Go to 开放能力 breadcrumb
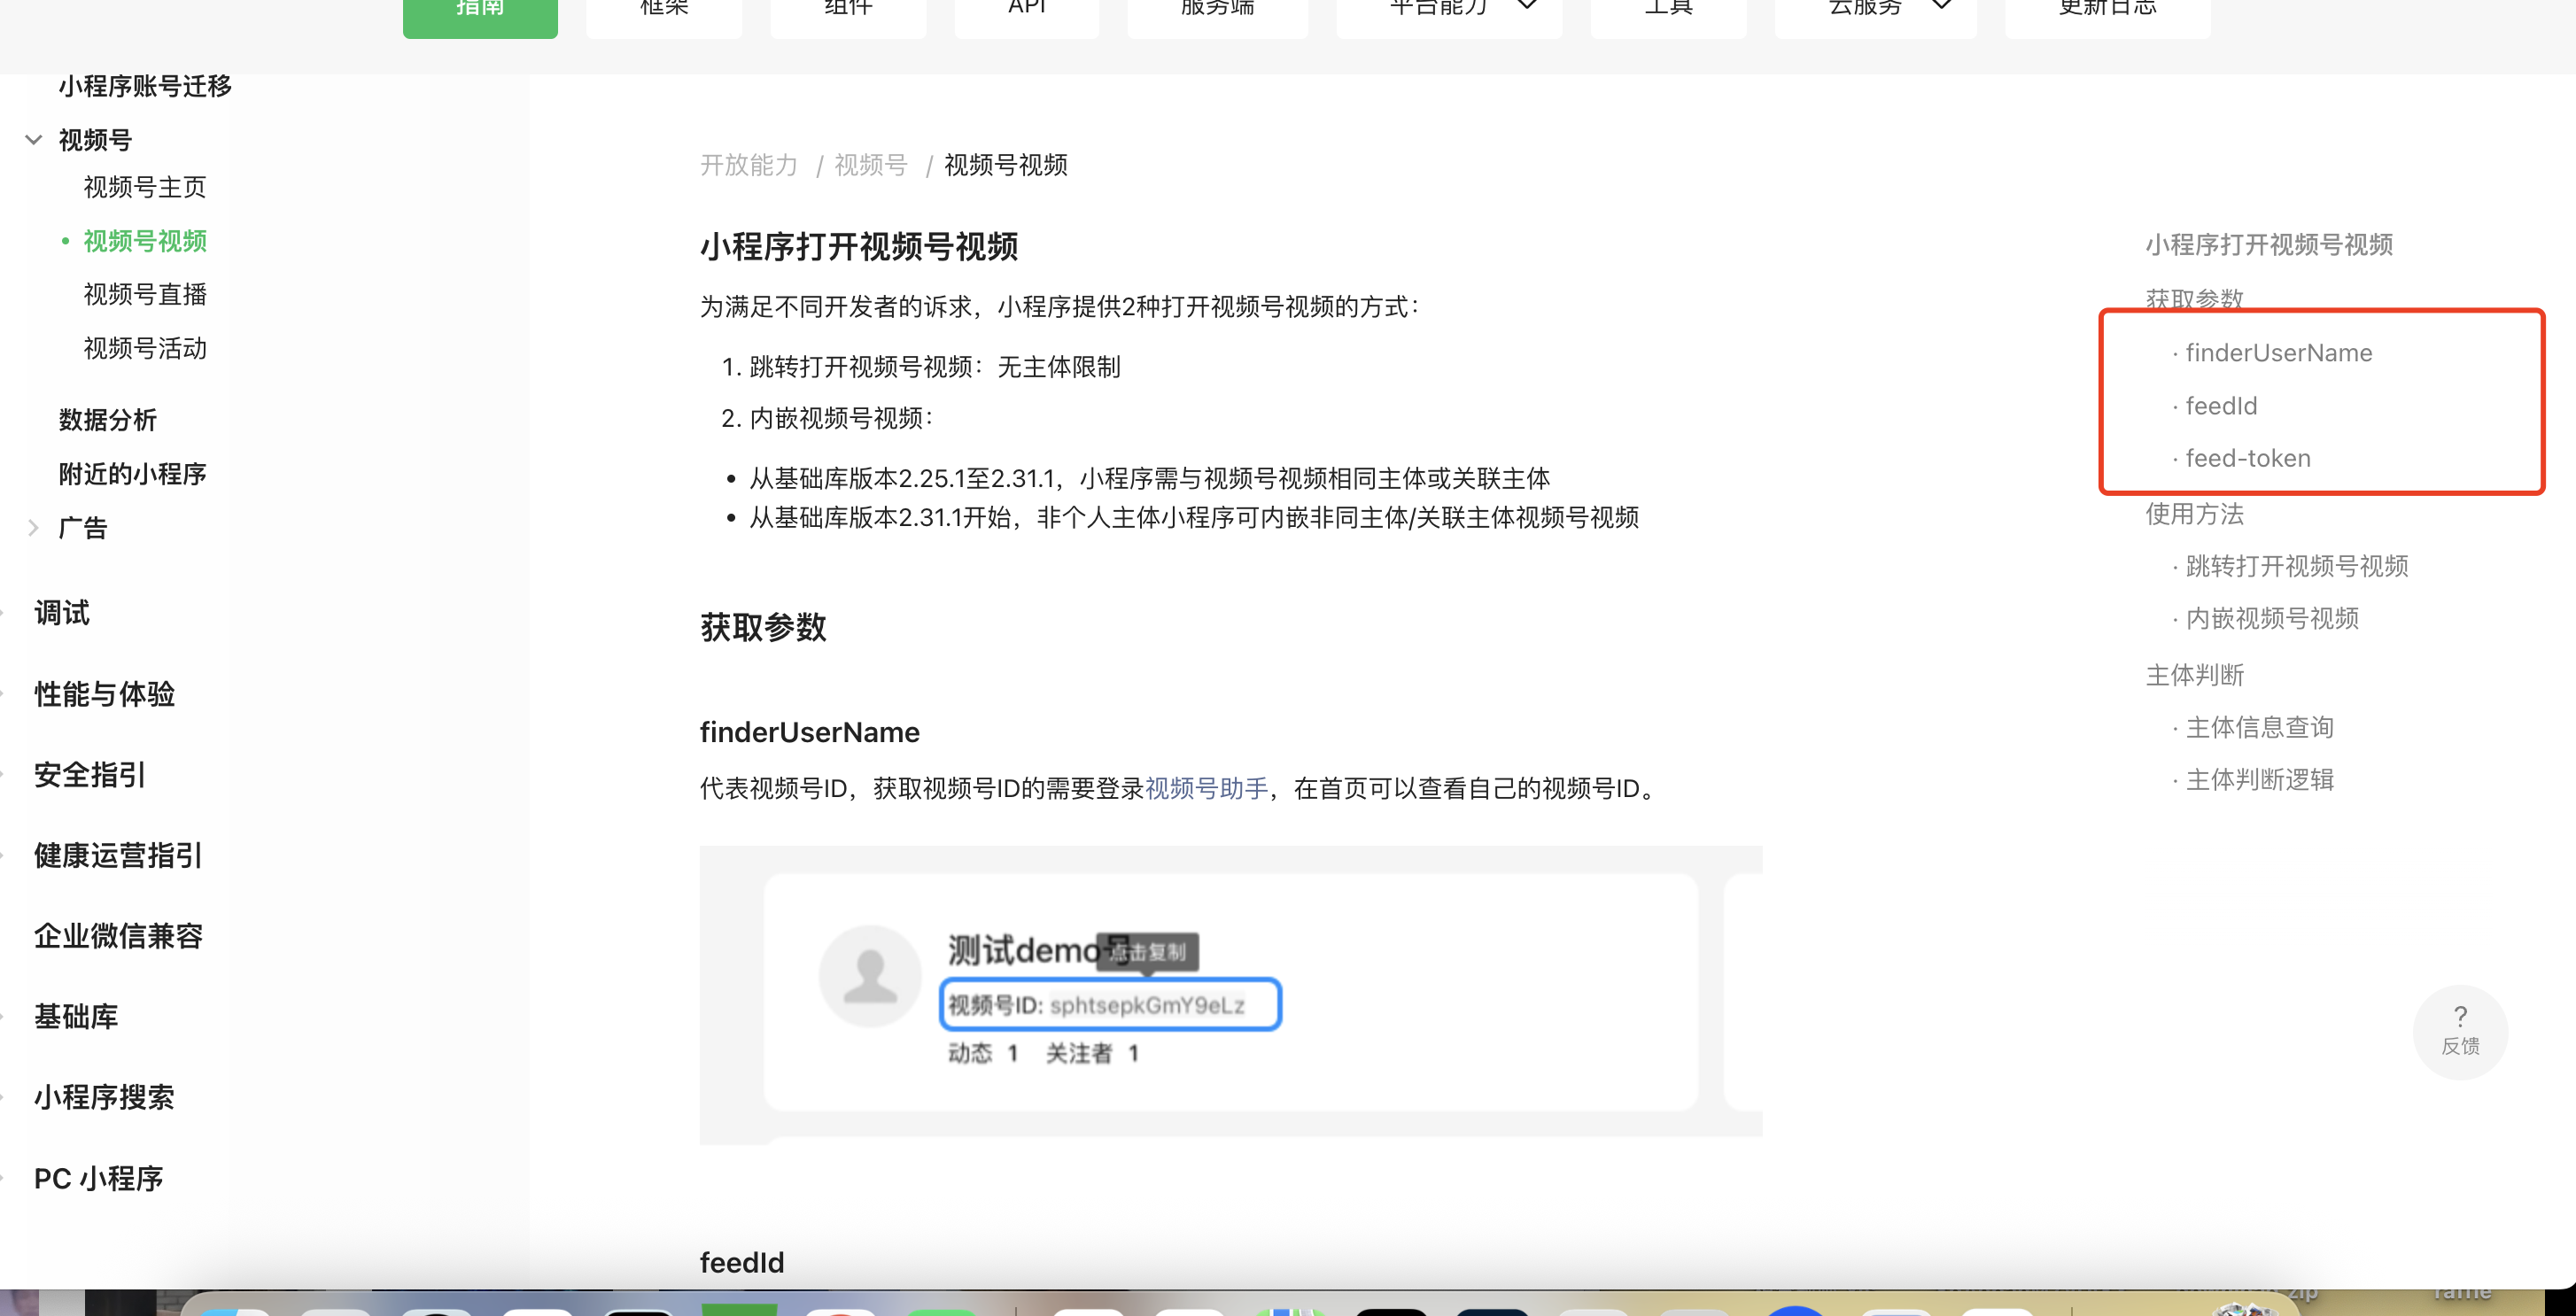Screen dimensions: 2576x1316 (748, 165)
